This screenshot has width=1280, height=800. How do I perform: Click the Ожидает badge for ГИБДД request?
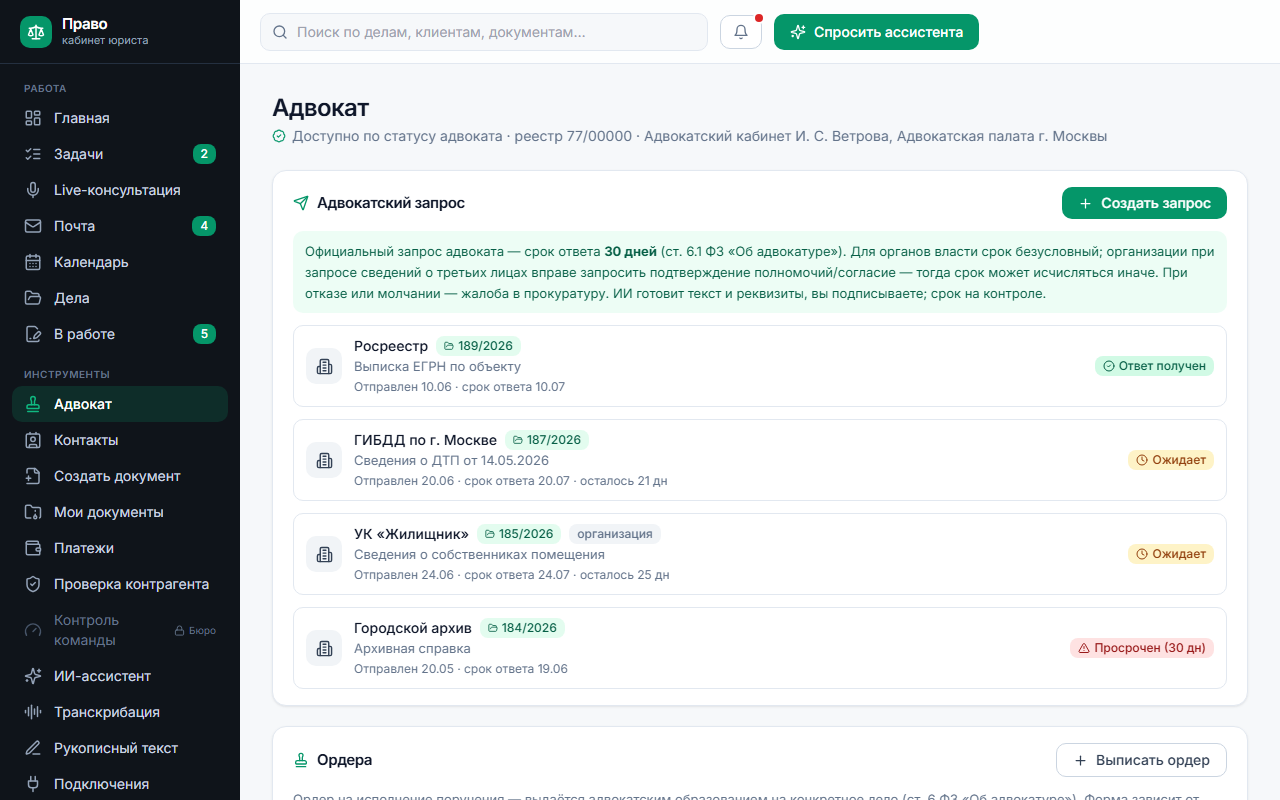click(x=1171, y=460)
